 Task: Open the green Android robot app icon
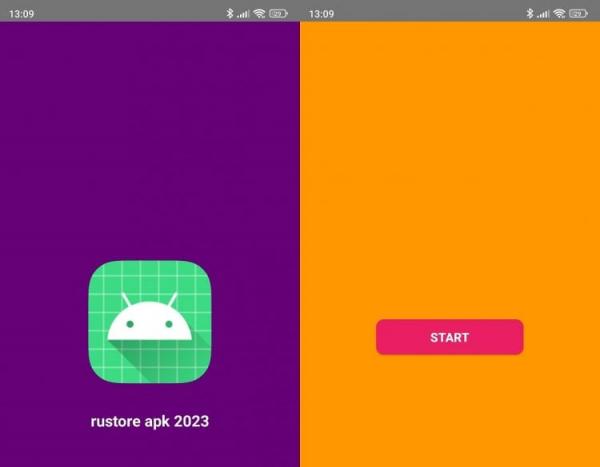(x=150, y=322)
